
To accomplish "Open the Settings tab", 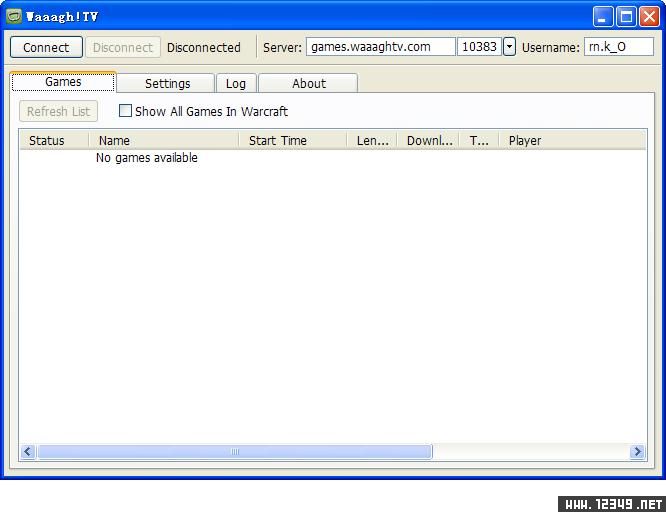I will [167, 83].
